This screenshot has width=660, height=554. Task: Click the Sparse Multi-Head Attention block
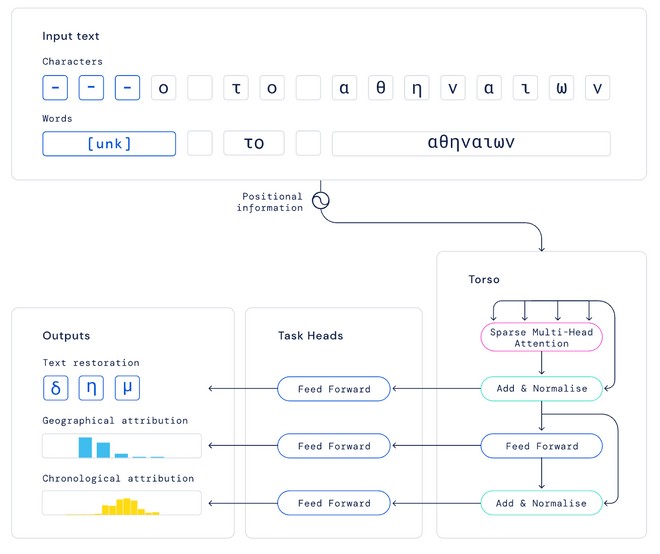coord(541,338)
